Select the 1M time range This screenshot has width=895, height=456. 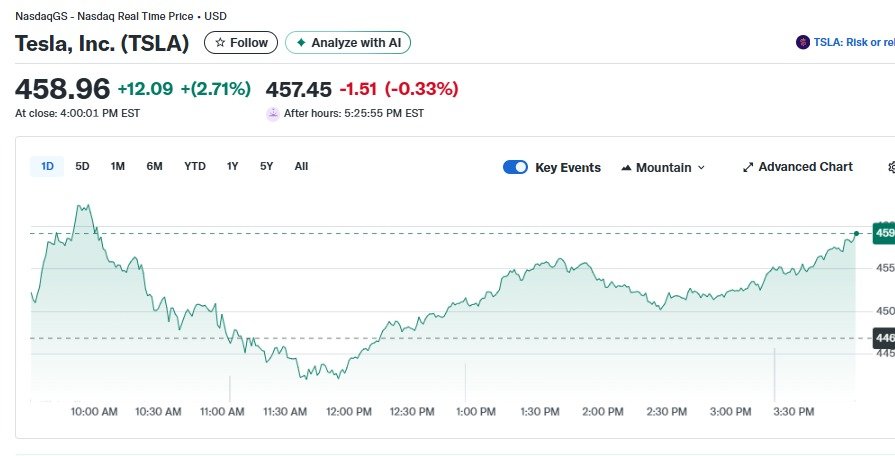click(x=118, y=166)
